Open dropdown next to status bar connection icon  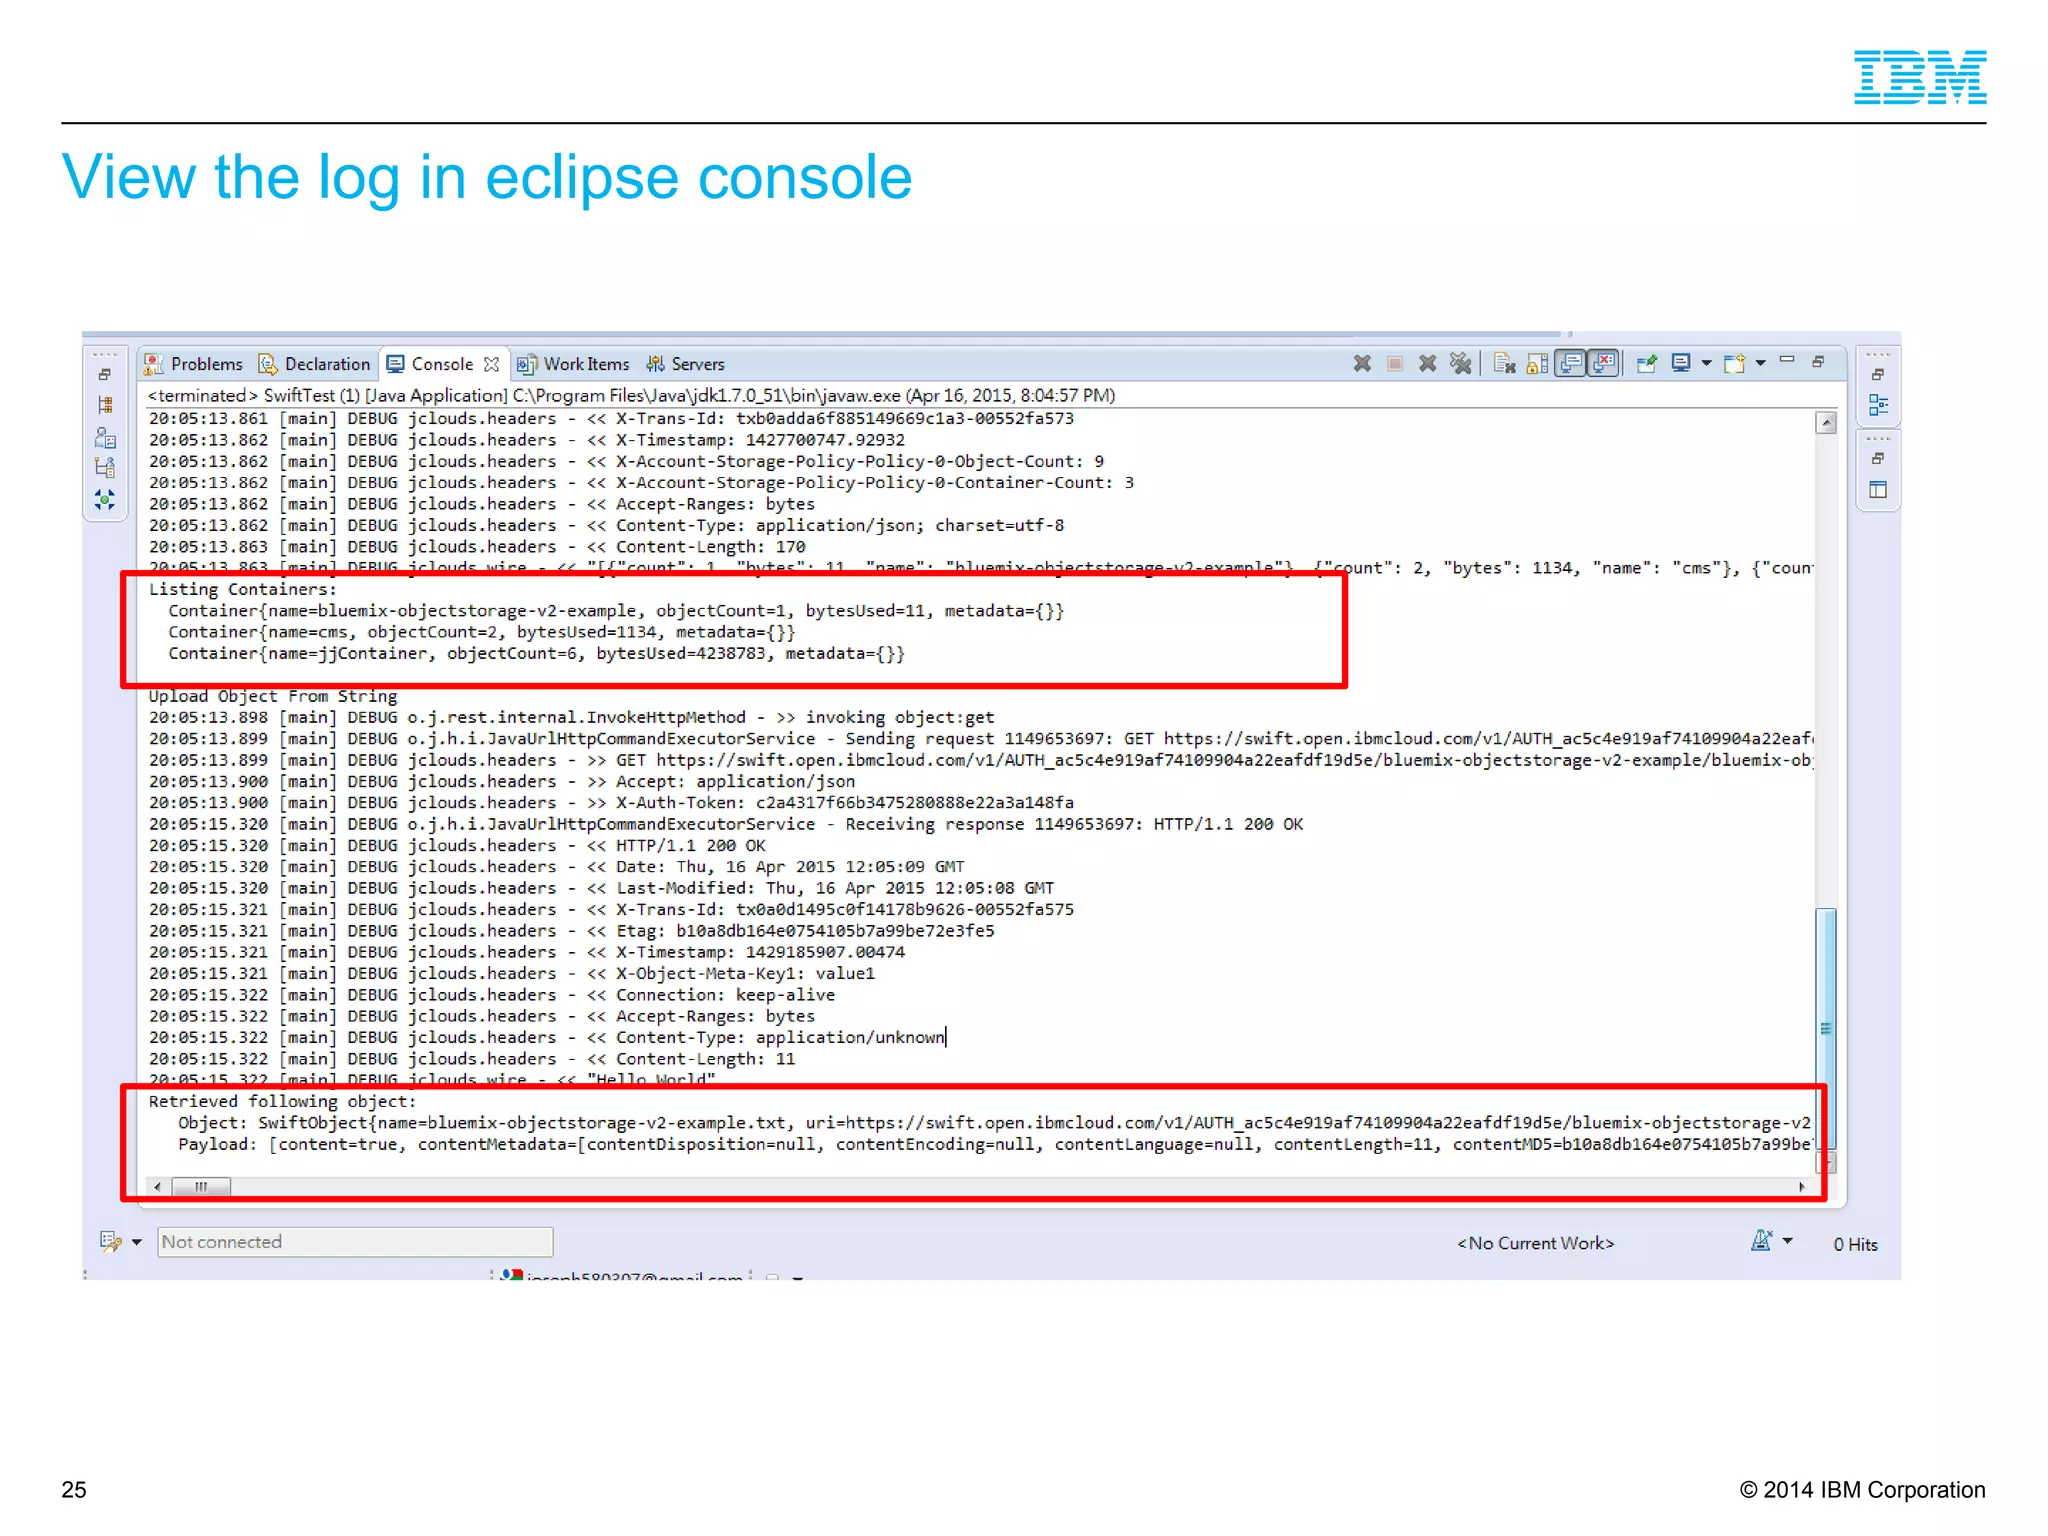click(137, 1242)
